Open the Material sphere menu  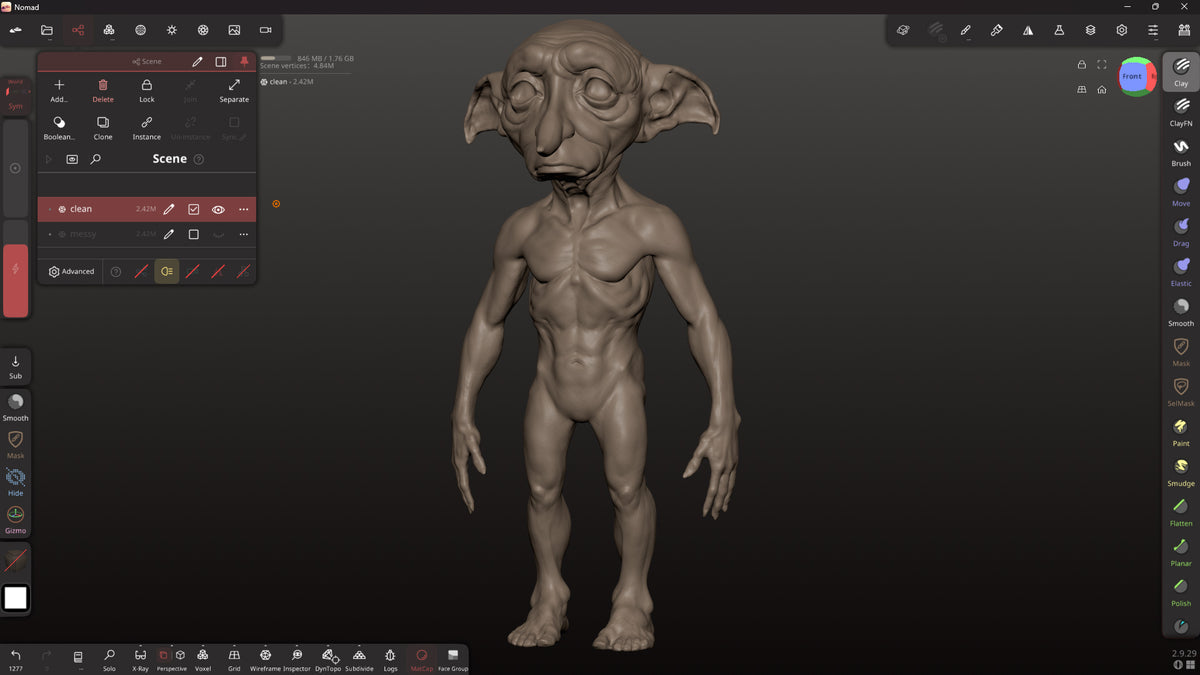coord(140,30)
